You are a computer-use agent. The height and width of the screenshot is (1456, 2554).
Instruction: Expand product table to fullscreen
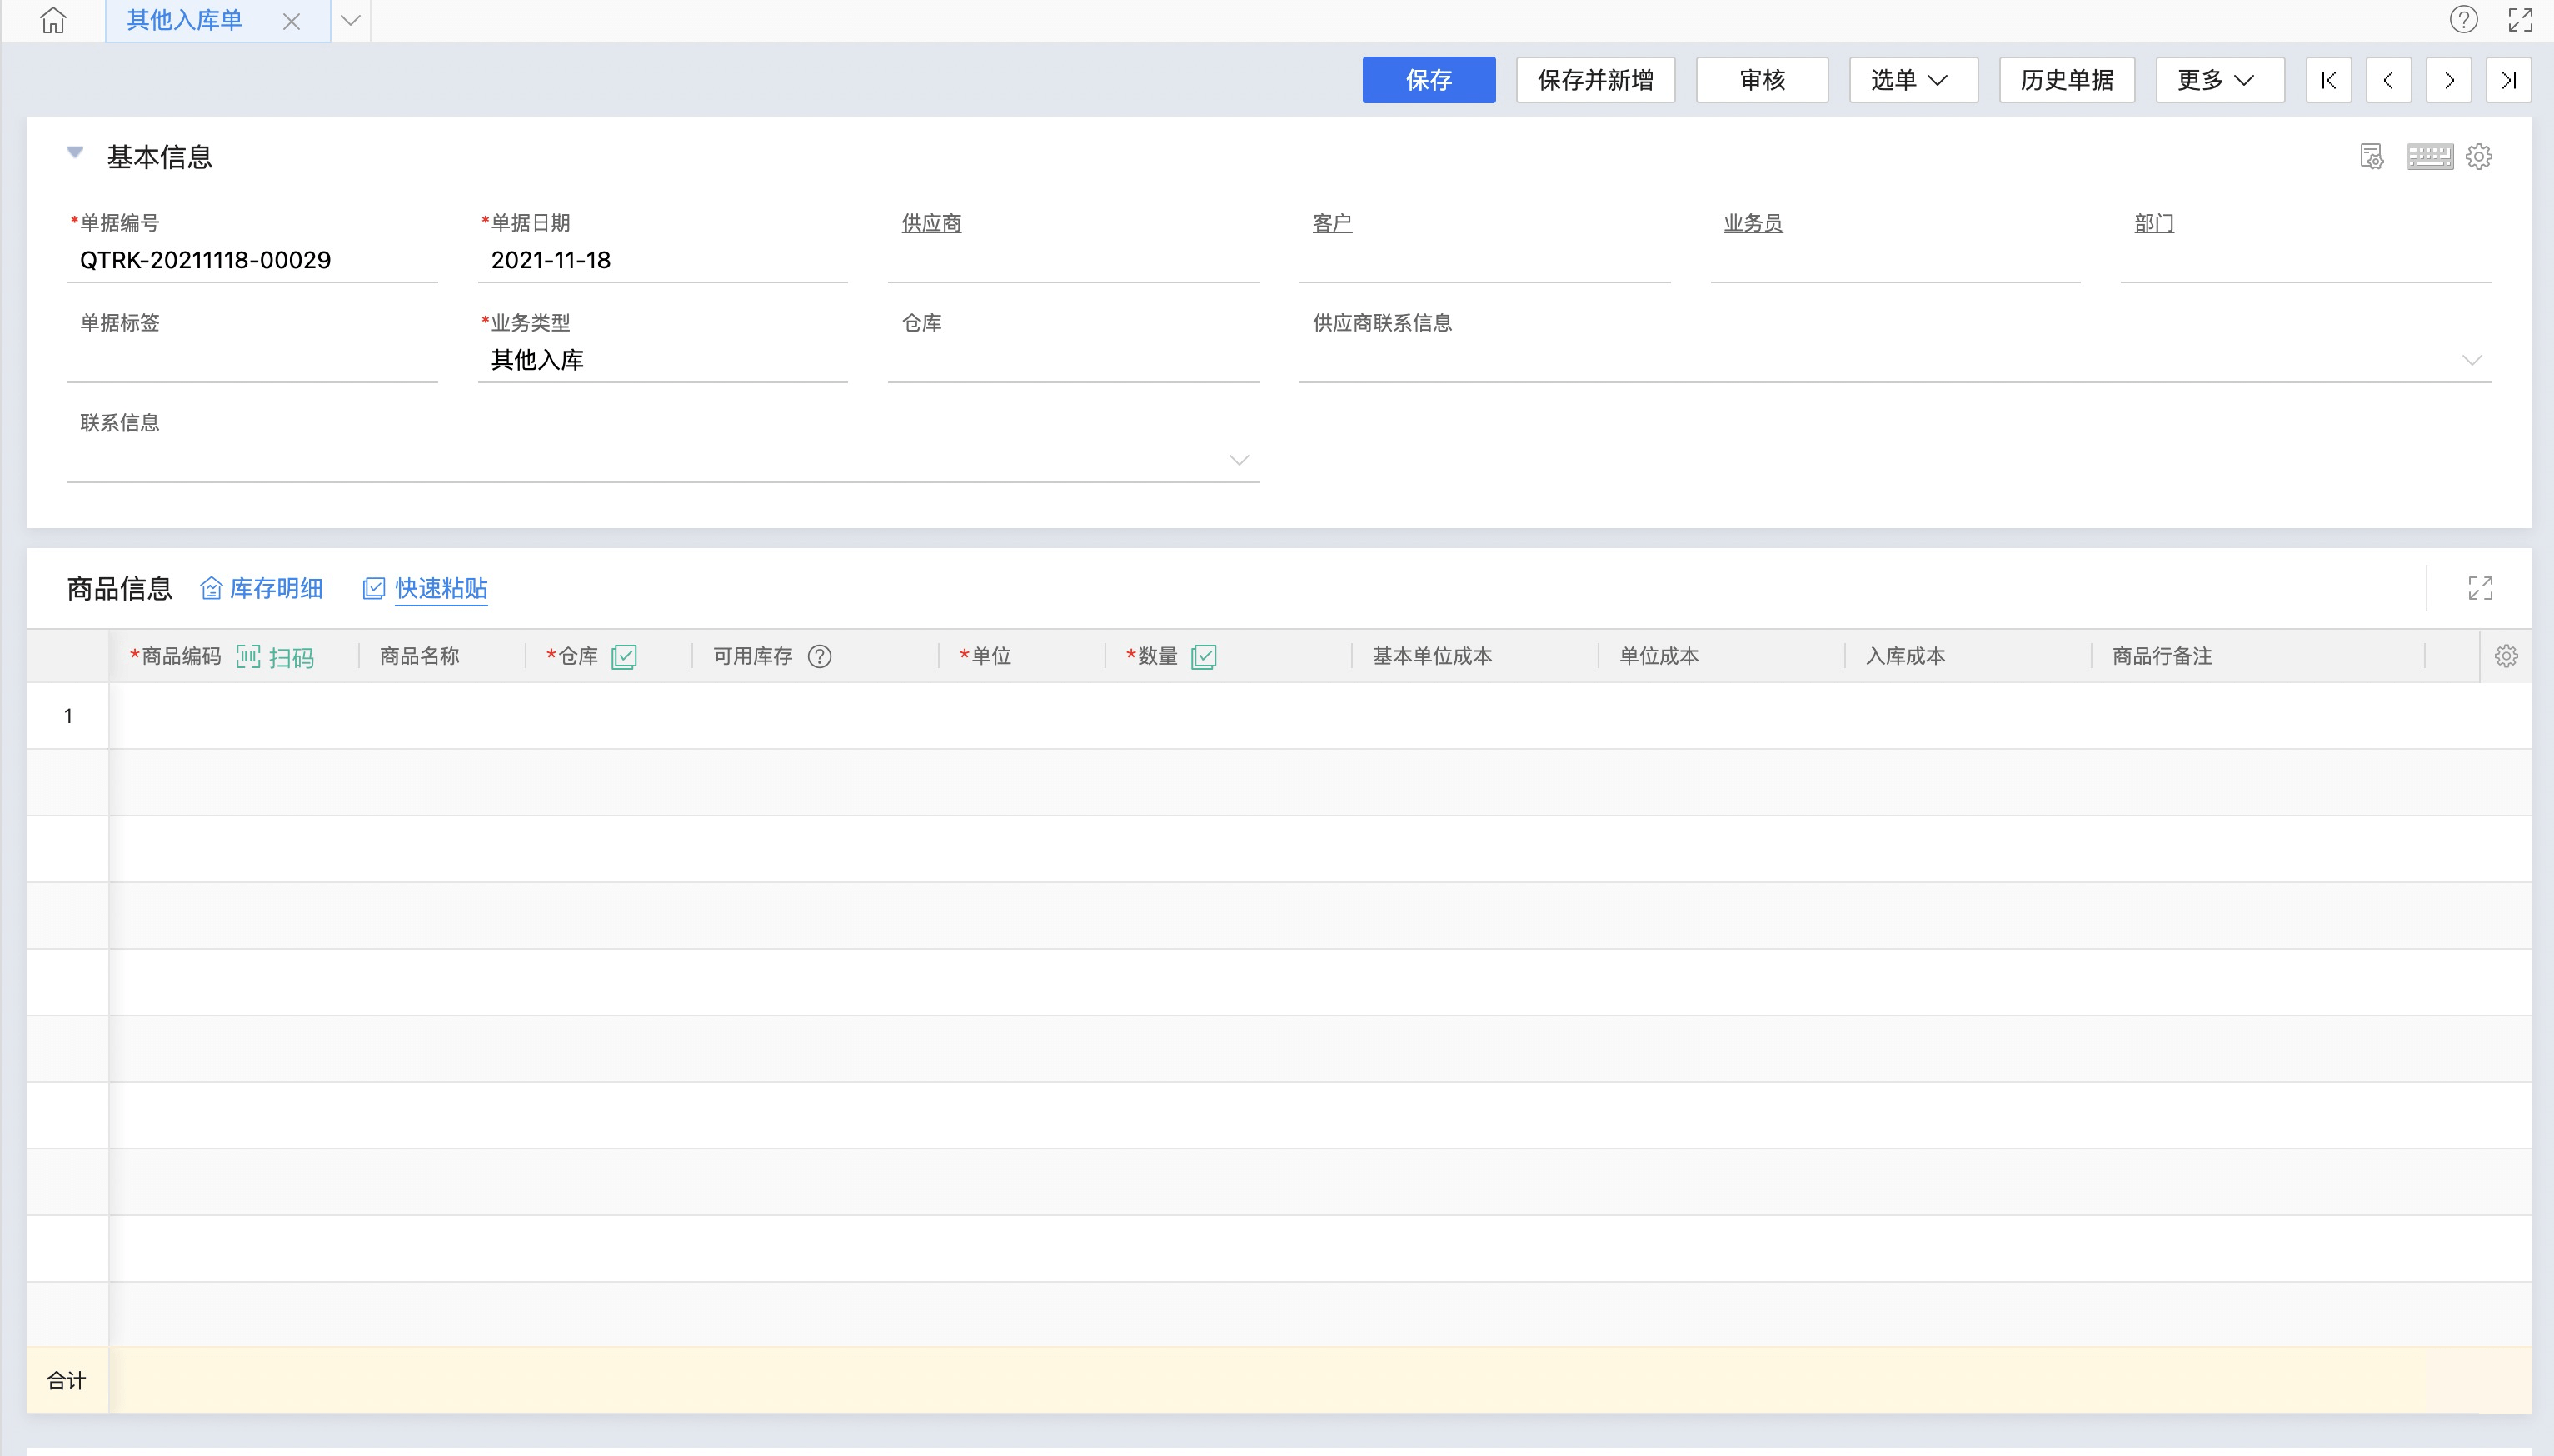point(2480,588)
